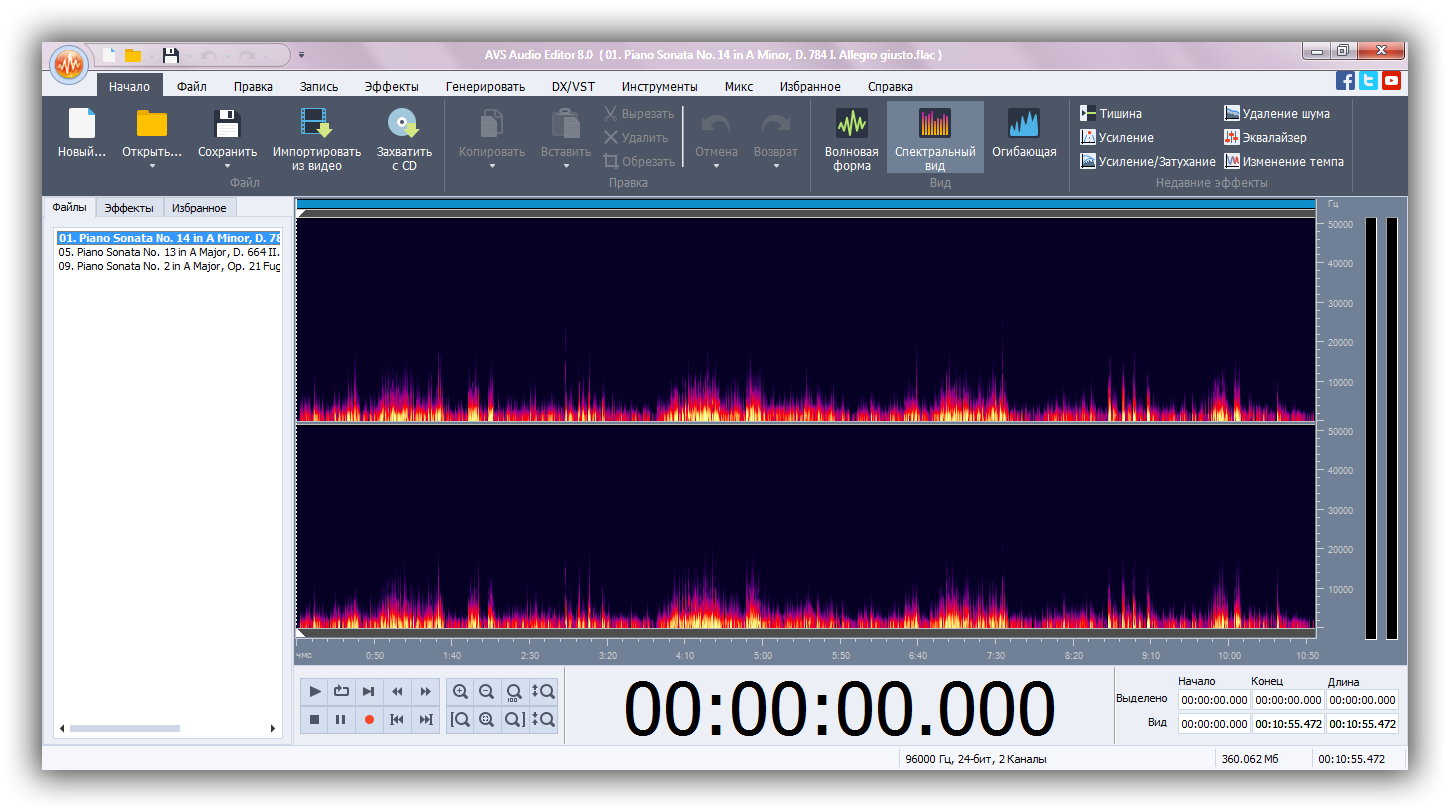Click the zoom out magnifier icon

(487, 691)
